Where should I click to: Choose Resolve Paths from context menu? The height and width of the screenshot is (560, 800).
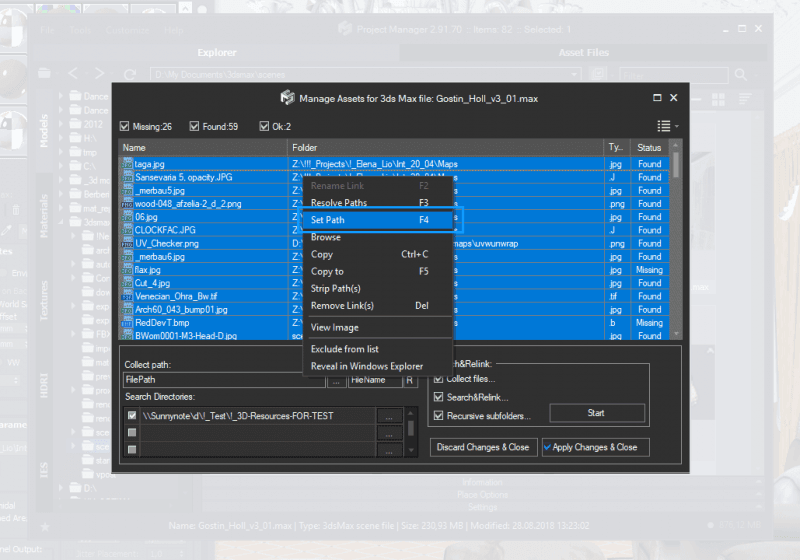coord(378,202)
